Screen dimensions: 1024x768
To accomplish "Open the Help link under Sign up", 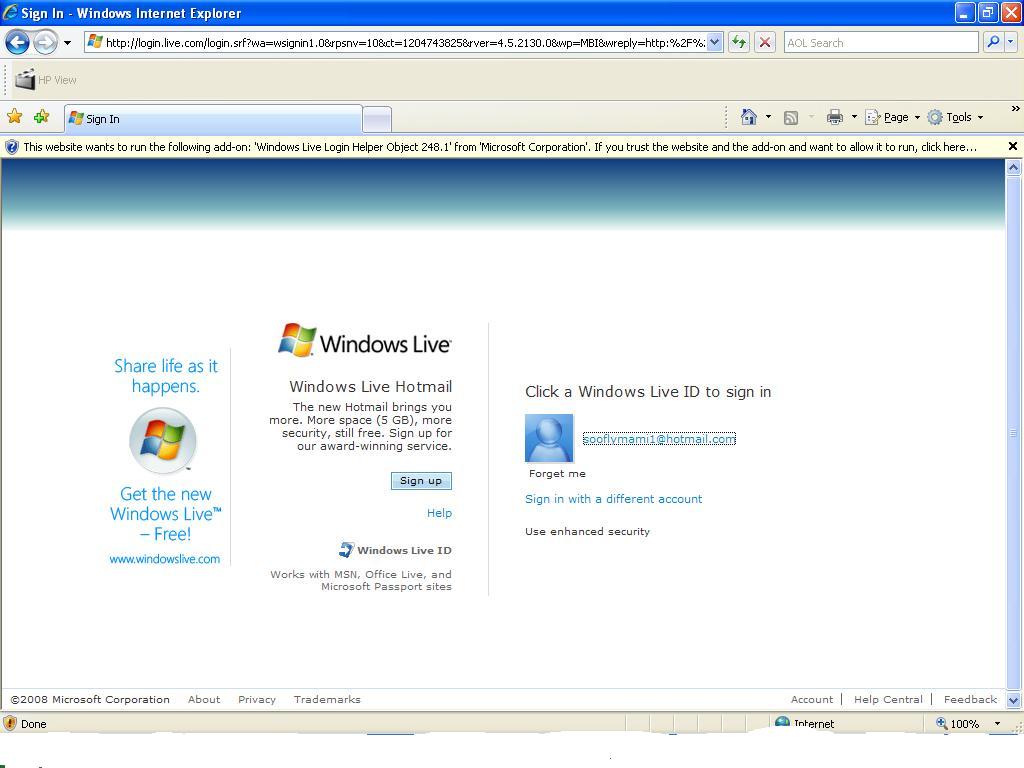I will coord(439,513).
